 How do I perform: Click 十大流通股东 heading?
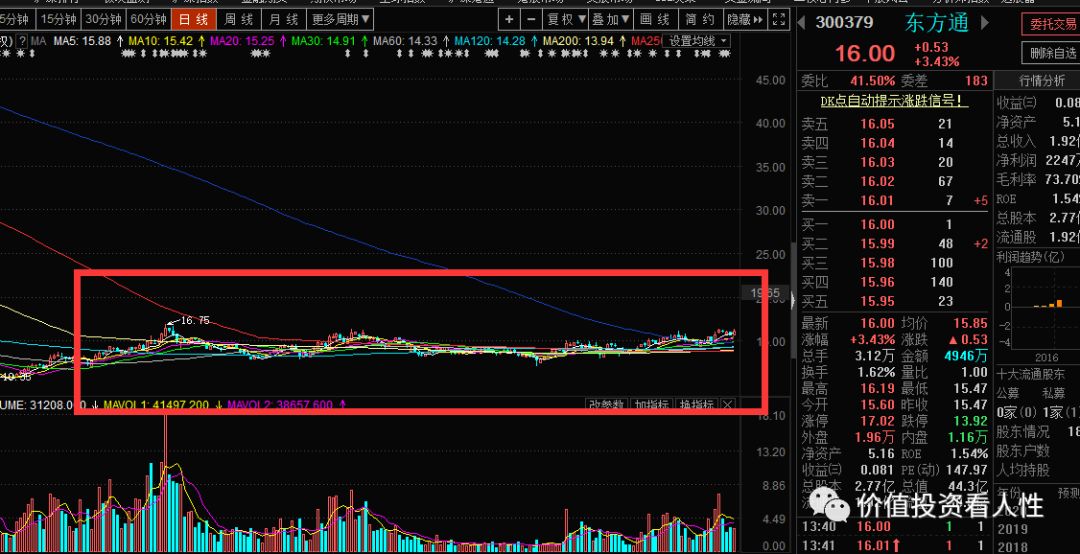click(1030, 374)
